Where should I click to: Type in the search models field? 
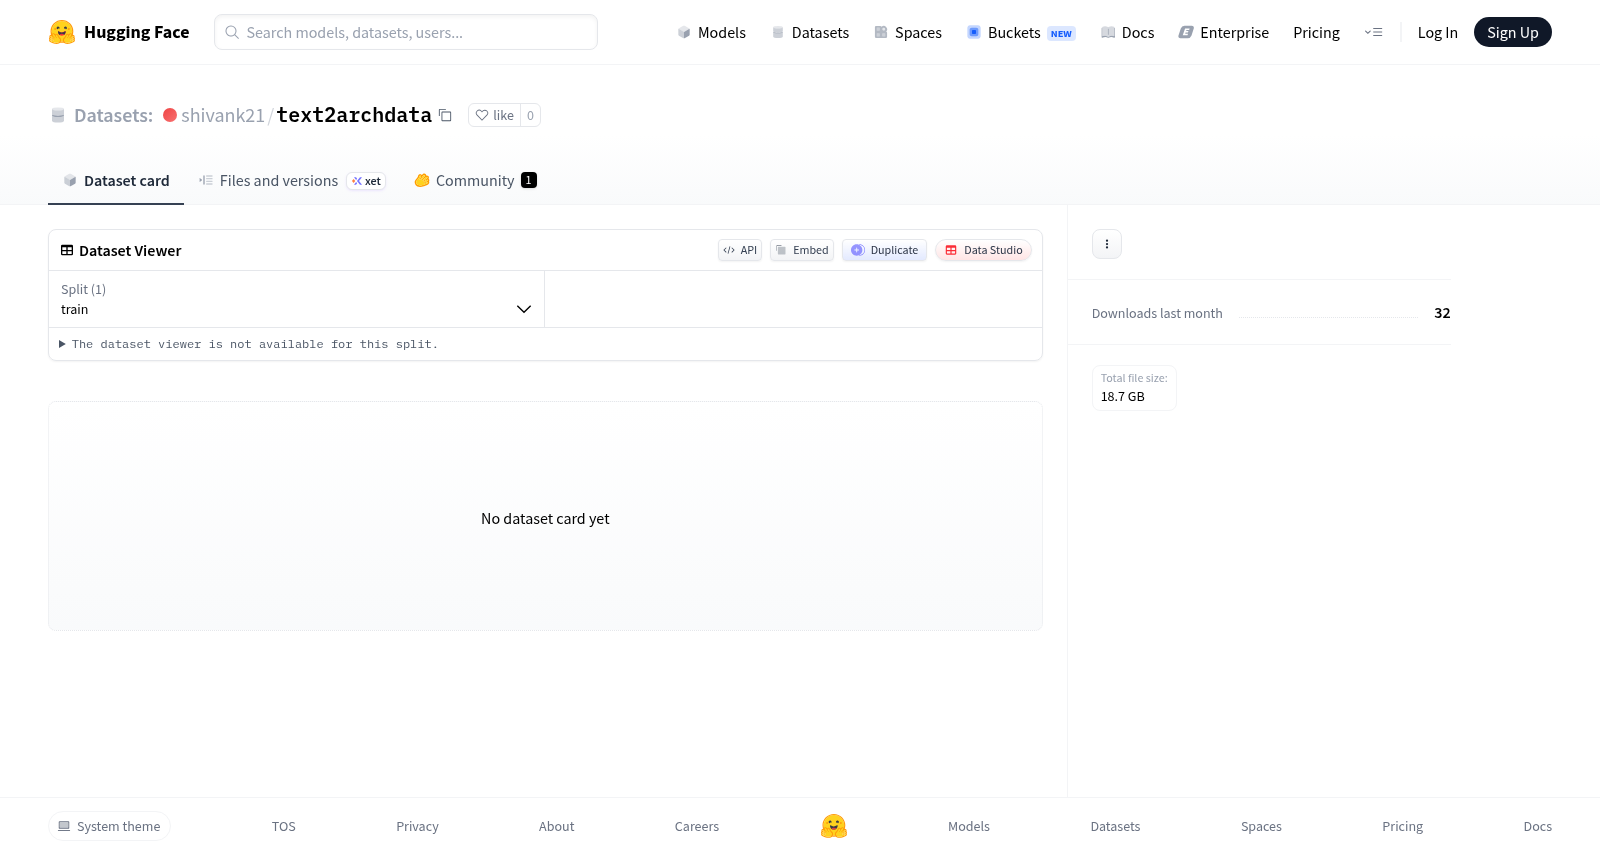406,32
